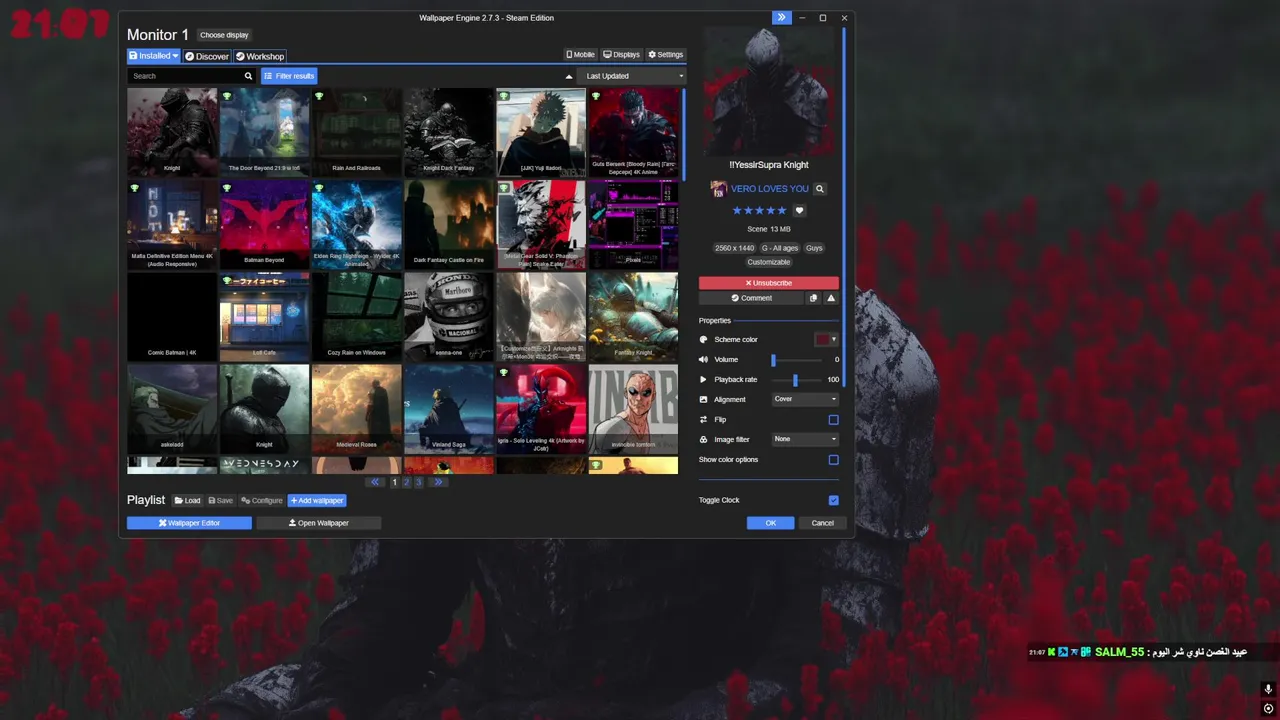Open the Mobile device panel
This screenshot has width=1280, height=720.
(580, 55)
